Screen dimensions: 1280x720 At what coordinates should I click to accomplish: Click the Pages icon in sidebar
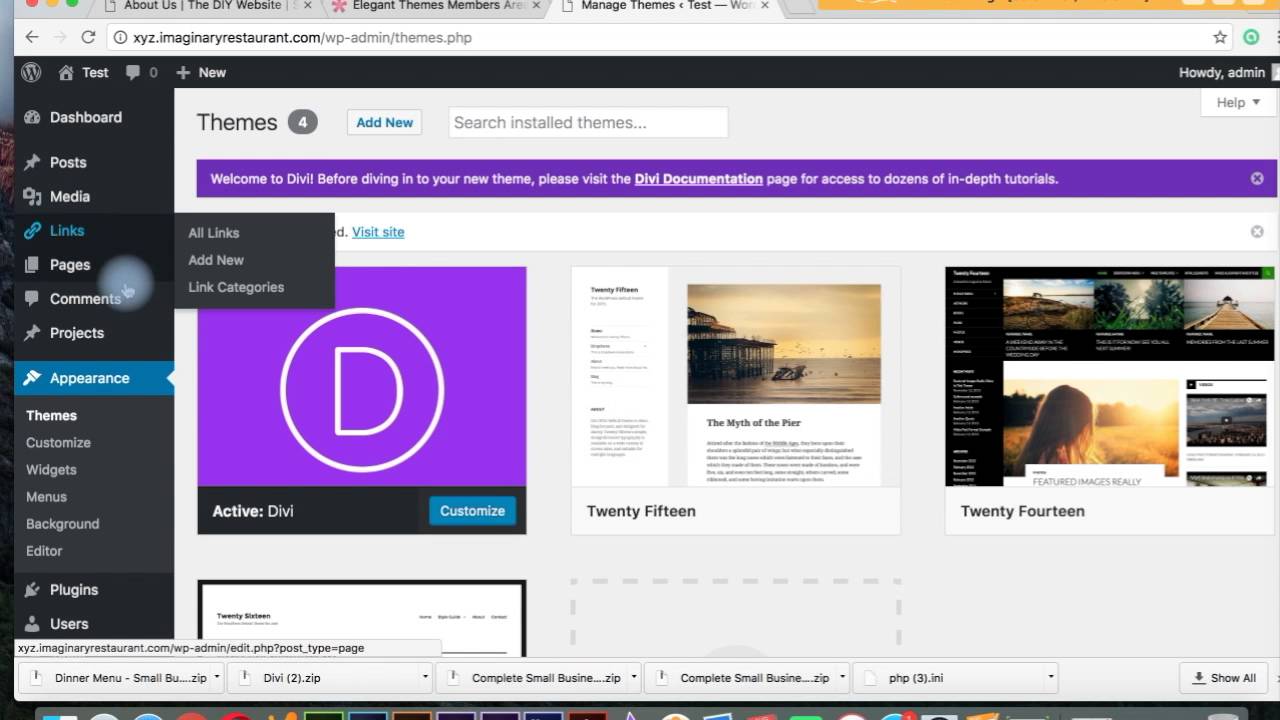pyautogui.click(x=32, y=264)
